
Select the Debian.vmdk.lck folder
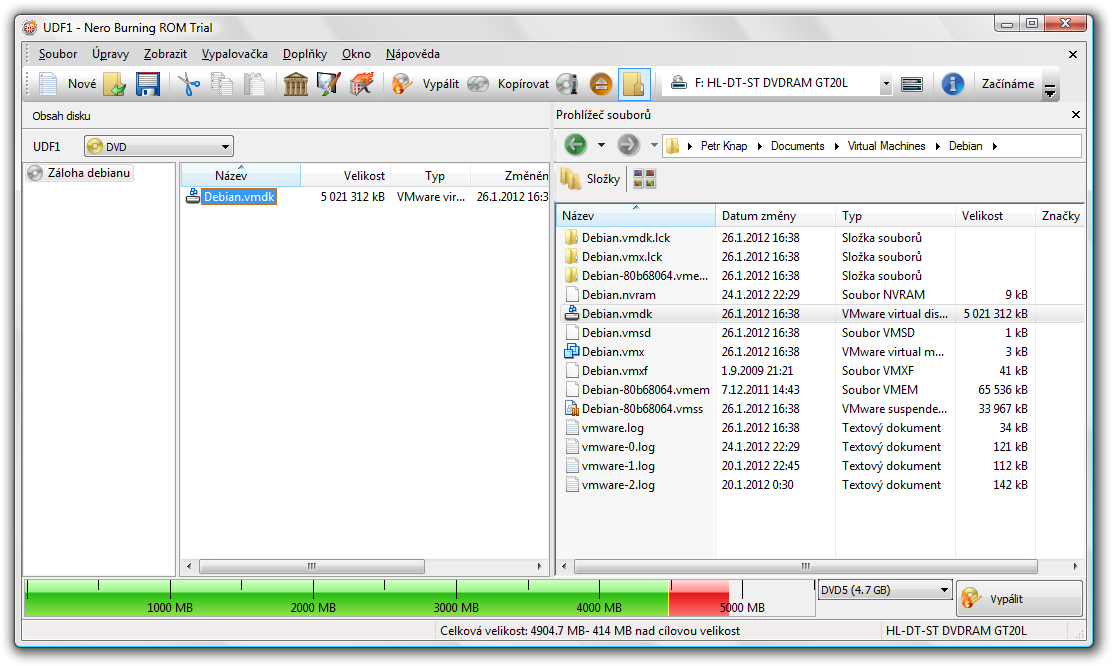point(626,238)
